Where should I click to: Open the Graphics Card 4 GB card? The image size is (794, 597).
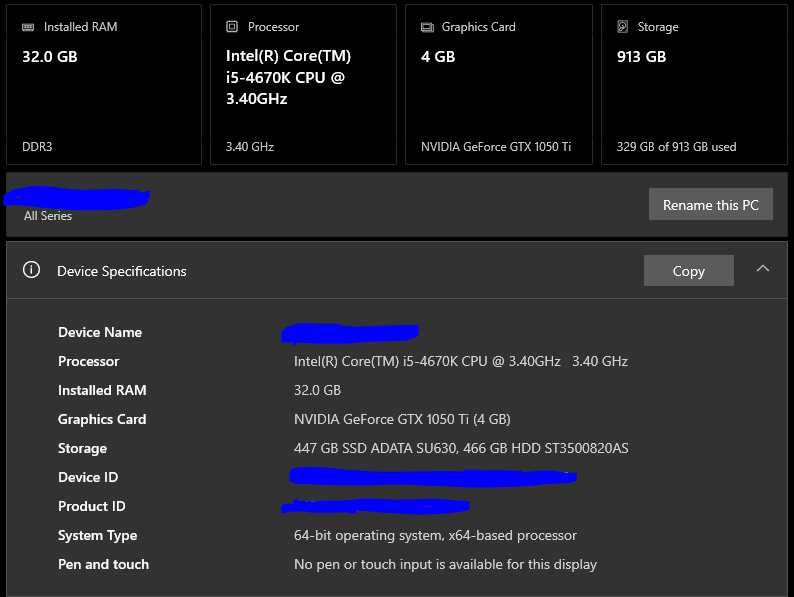tap(499, 85)
